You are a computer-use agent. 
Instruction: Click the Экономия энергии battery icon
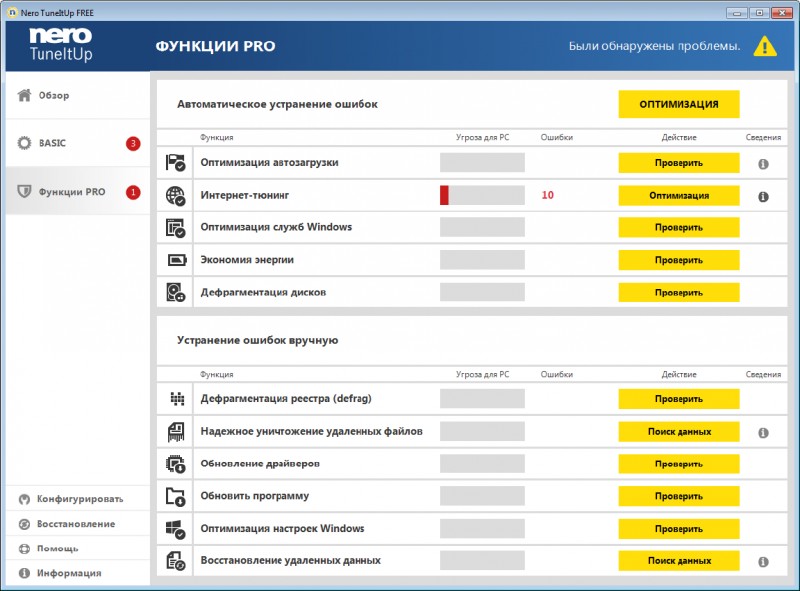tap(175, 260)
